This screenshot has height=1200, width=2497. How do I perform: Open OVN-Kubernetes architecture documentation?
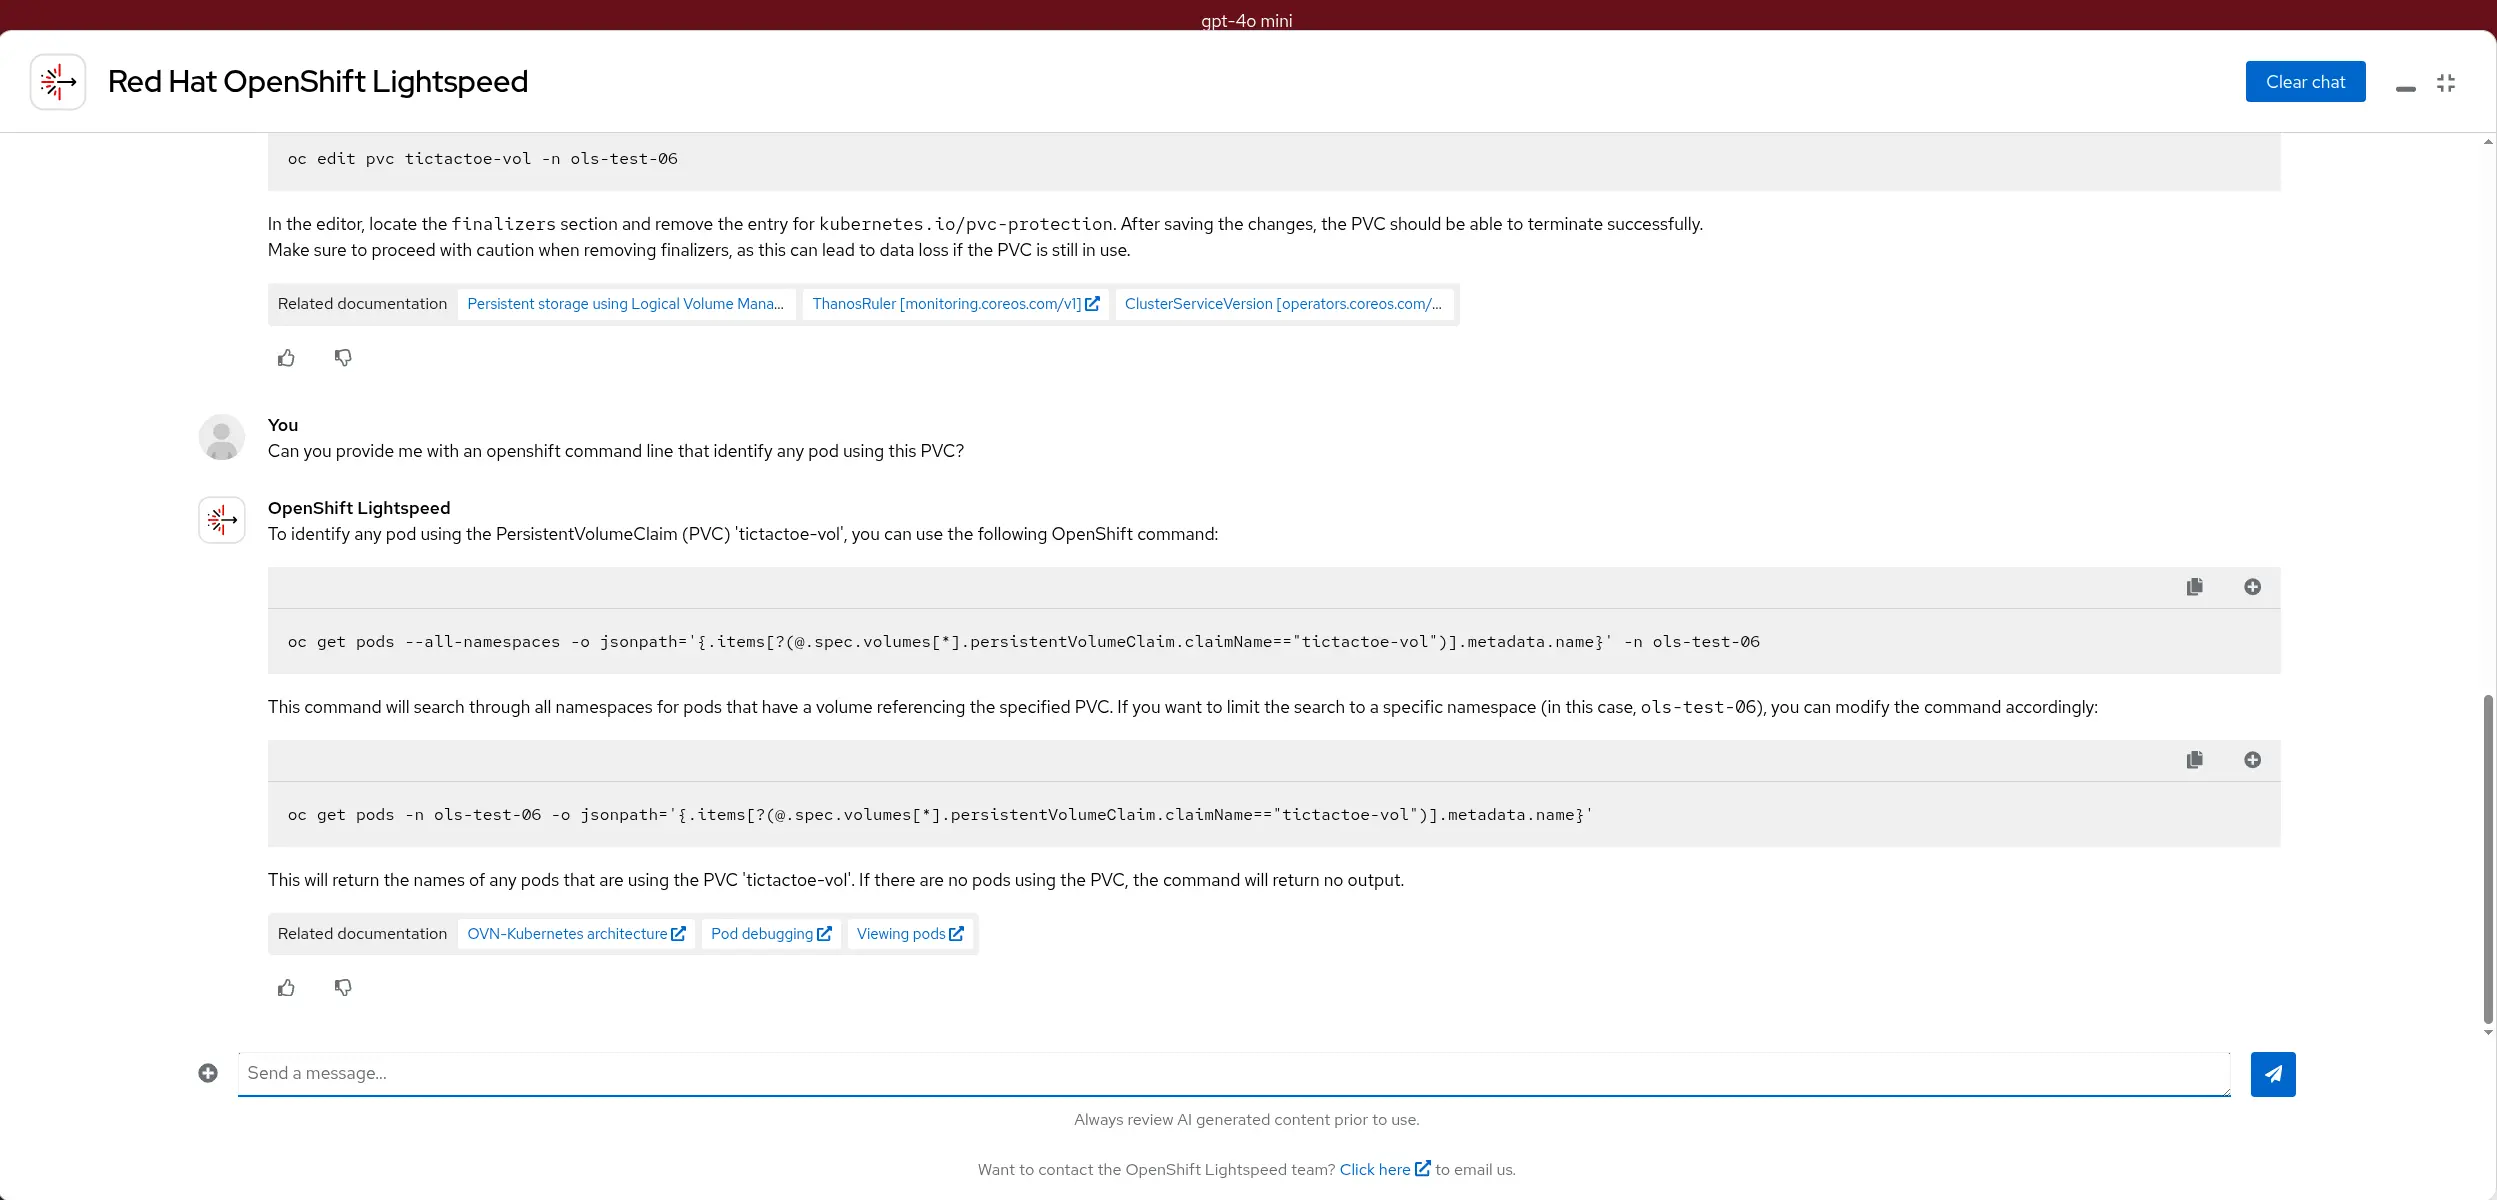coord(576,934)
